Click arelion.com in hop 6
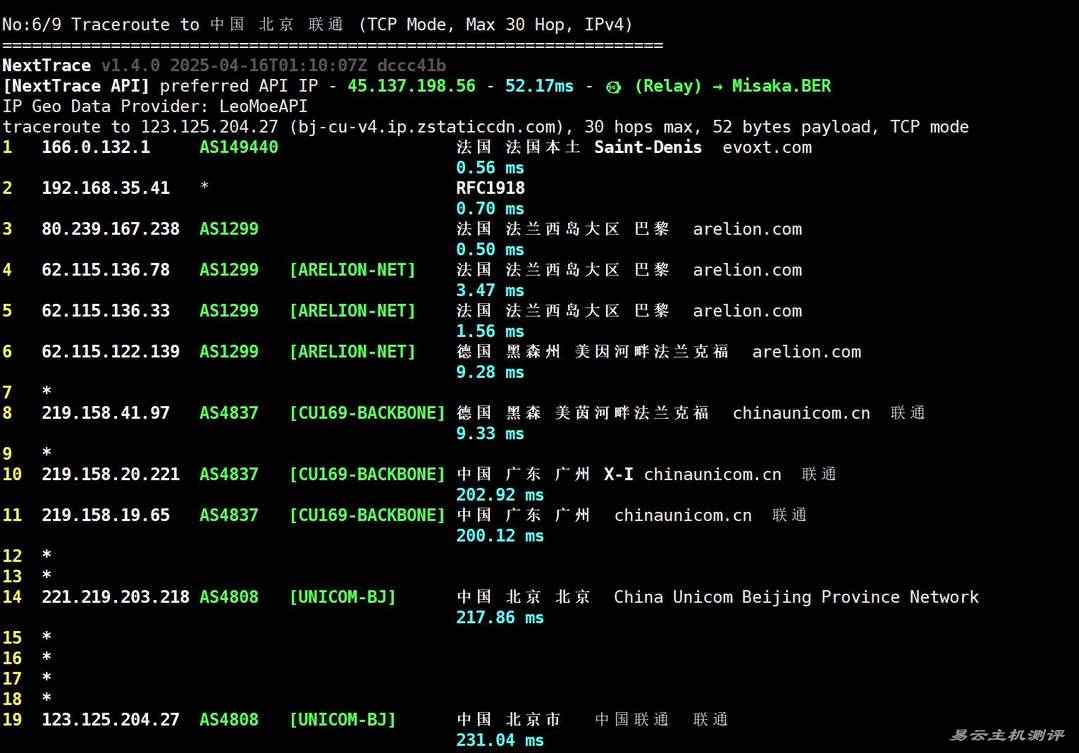The image size is (1079, 753). (806, 352)
